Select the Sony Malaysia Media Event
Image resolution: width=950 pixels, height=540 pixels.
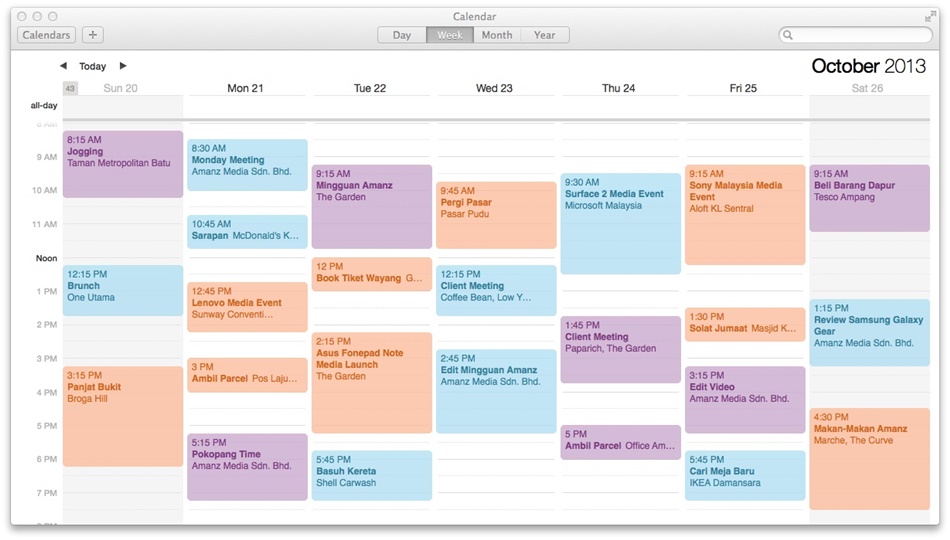745,215
